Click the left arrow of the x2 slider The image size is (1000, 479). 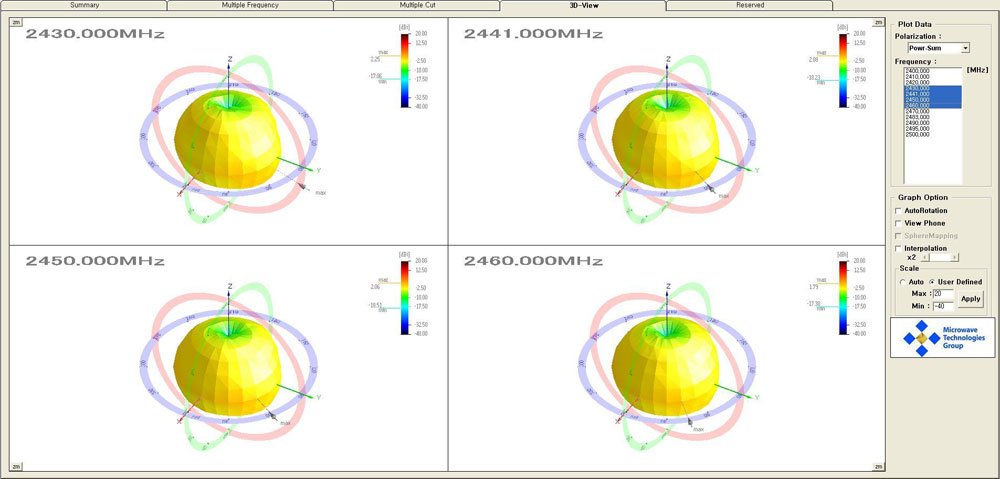point(925,258)
